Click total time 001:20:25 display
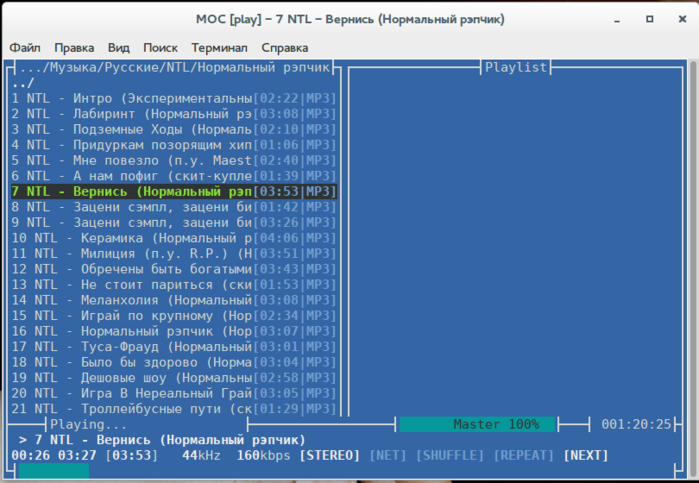The height and width of the screenshot is (483, 699). [636, 424]
